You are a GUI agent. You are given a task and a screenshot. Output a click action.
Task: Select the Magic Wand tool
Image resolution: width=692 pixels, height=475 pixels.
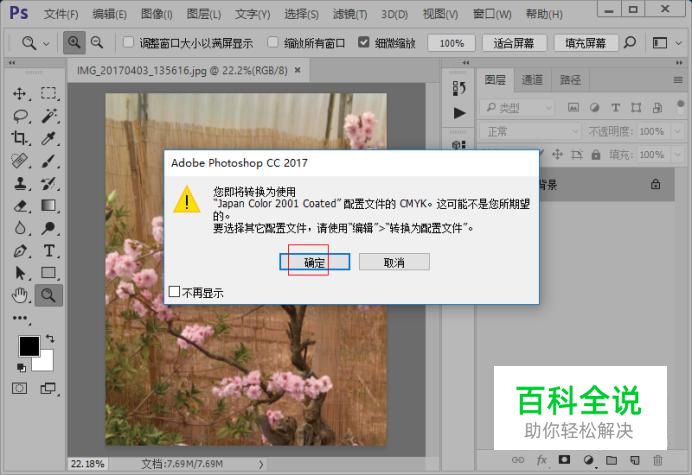(x=49, y=116)
